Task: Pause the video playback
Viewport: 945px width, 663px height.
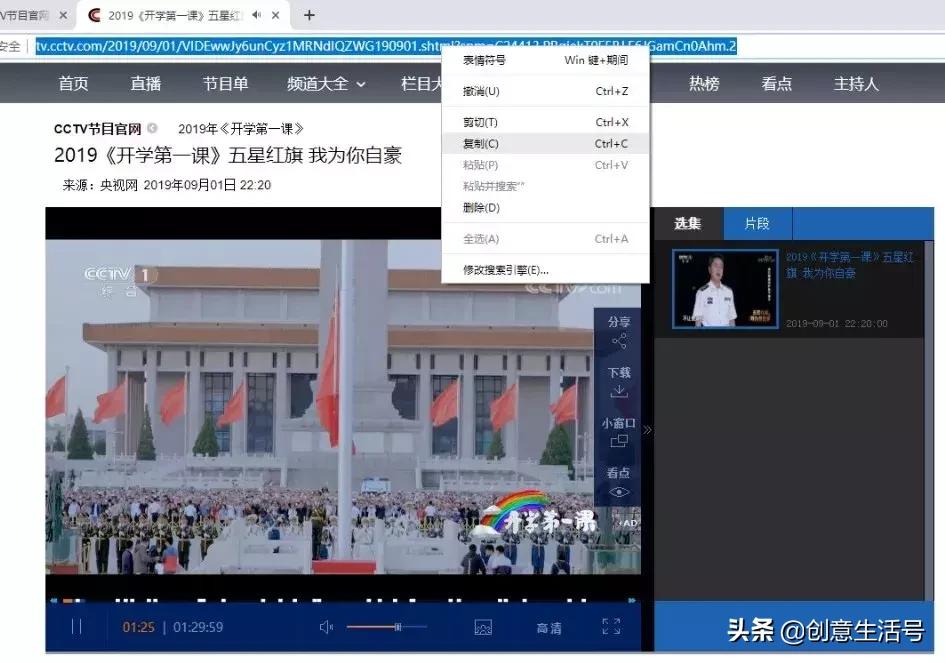Action: click(x=76, y=627)
